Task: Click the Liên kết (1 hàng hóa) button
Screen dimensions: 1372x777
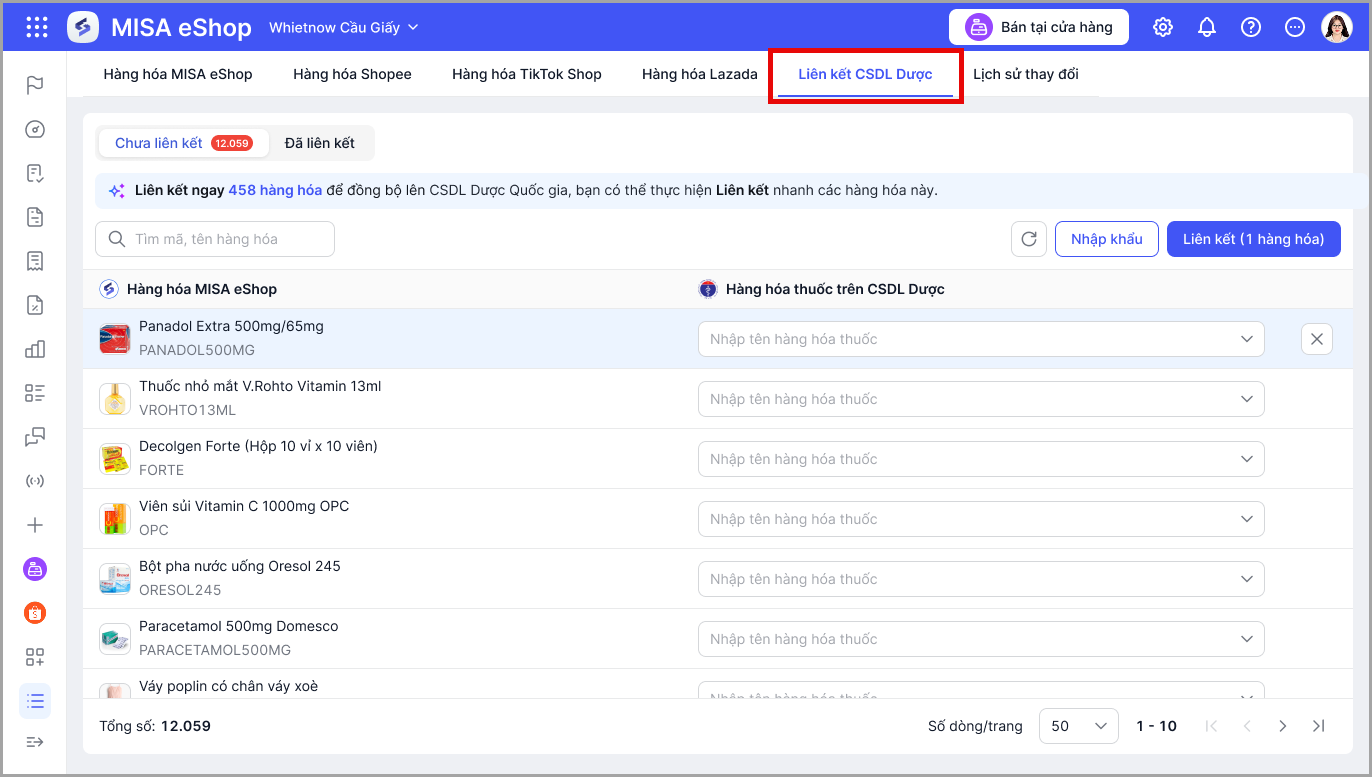Action: tap(1254, 239)
